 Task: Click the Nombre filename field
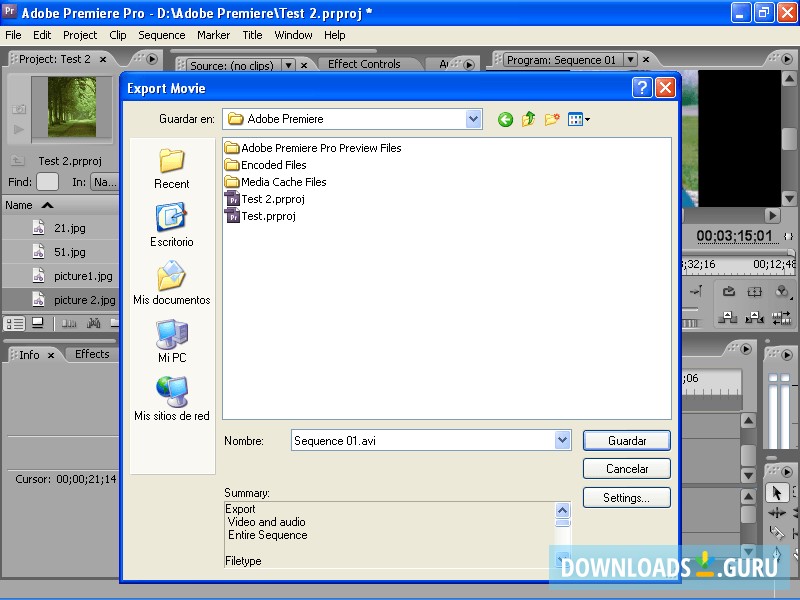tap(423, 440)
